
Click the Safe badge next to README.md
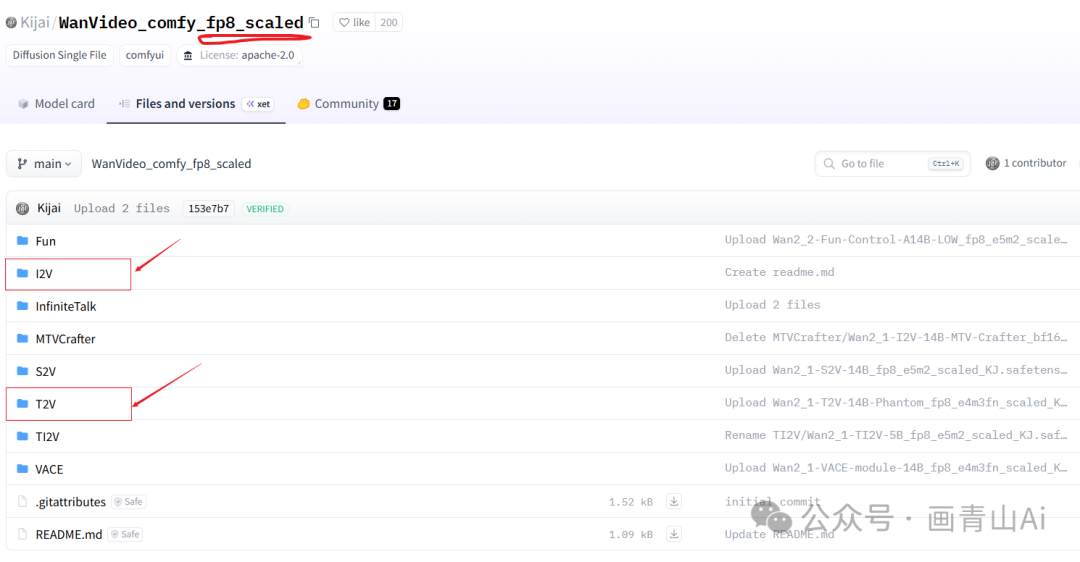(x=125, y=534)
